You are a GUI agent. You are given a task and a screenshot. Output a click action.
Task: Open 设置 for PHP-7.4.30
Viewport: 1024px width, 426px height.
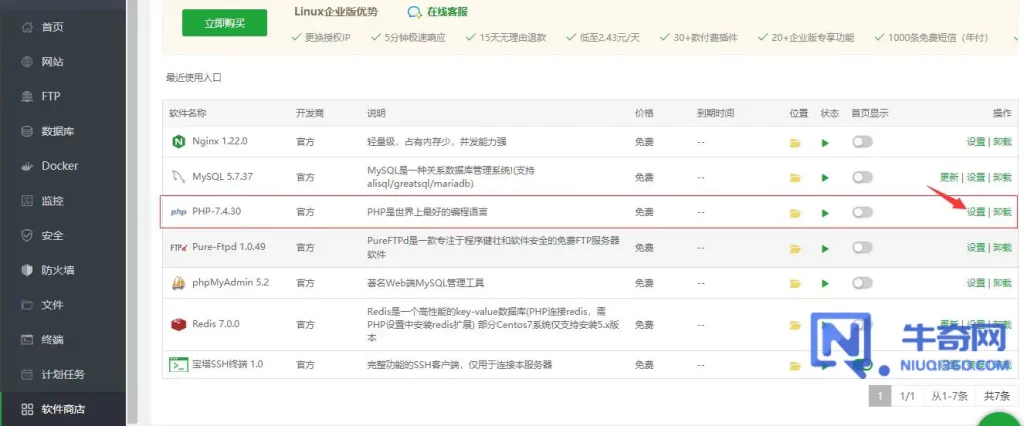(976, 212)
